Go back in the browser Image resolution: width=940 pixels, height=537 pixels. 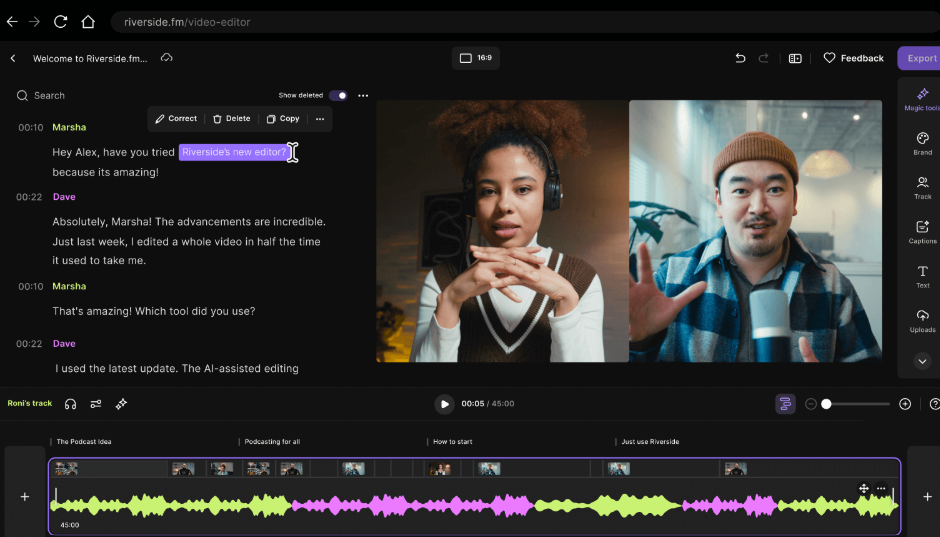pyautogui.click(x=12, y=22)
